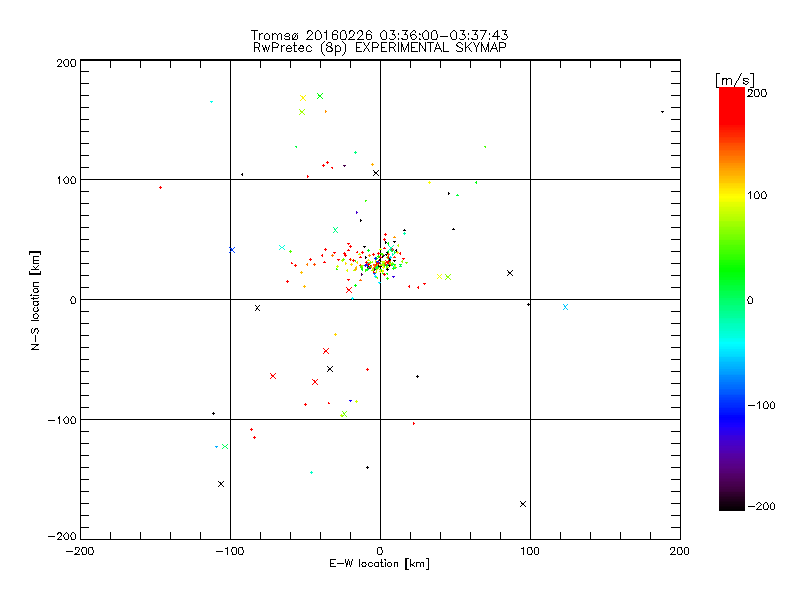Click E-W axis tick label '200'
The height and width of the screenshot is (600, 800).
point(680,552)
